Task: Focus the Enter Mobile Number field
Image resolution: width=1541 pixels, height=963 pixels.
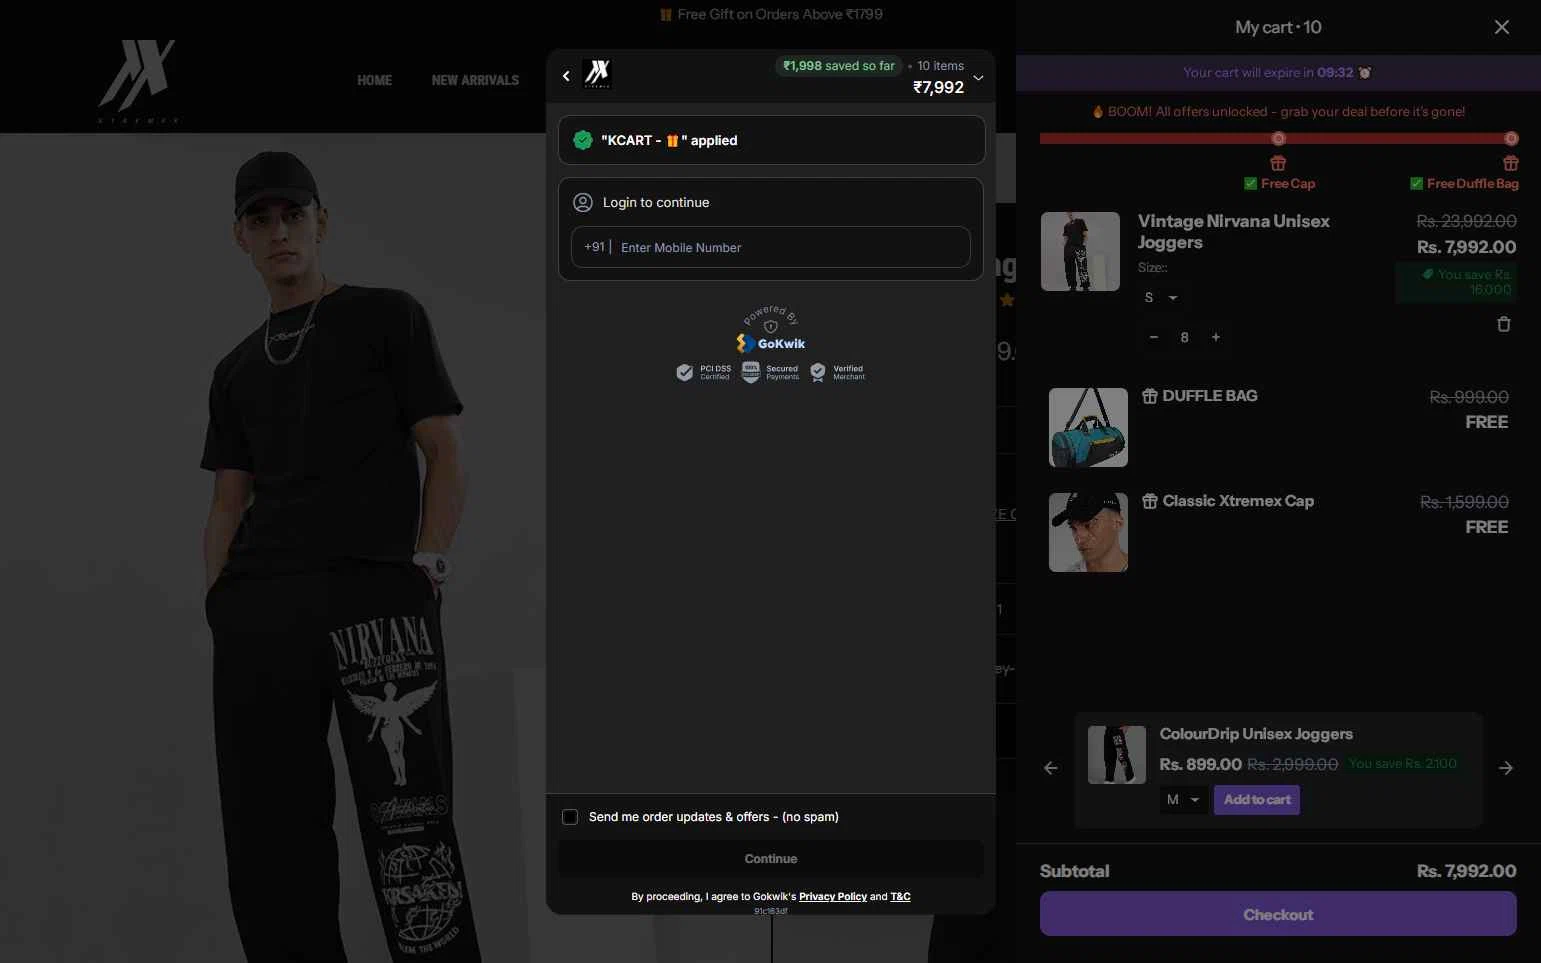Action: click(771, 247)
